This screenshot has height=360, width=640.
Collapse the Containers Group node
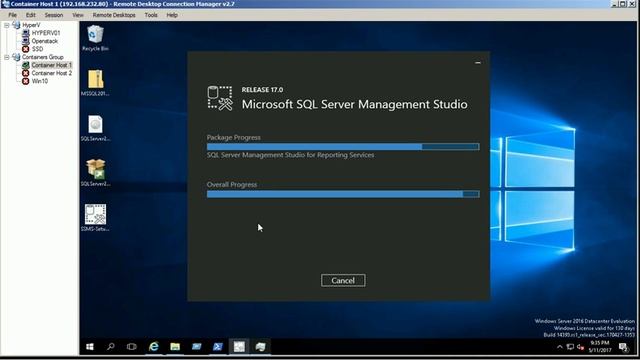pos(7,57)
